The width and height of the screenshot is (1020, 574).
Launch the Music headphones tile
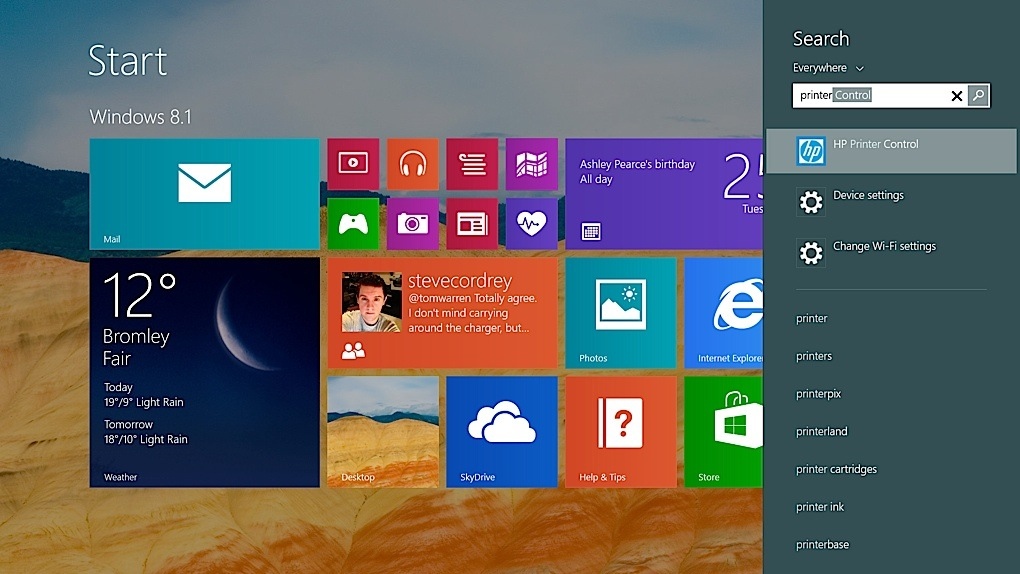(412, 164)
